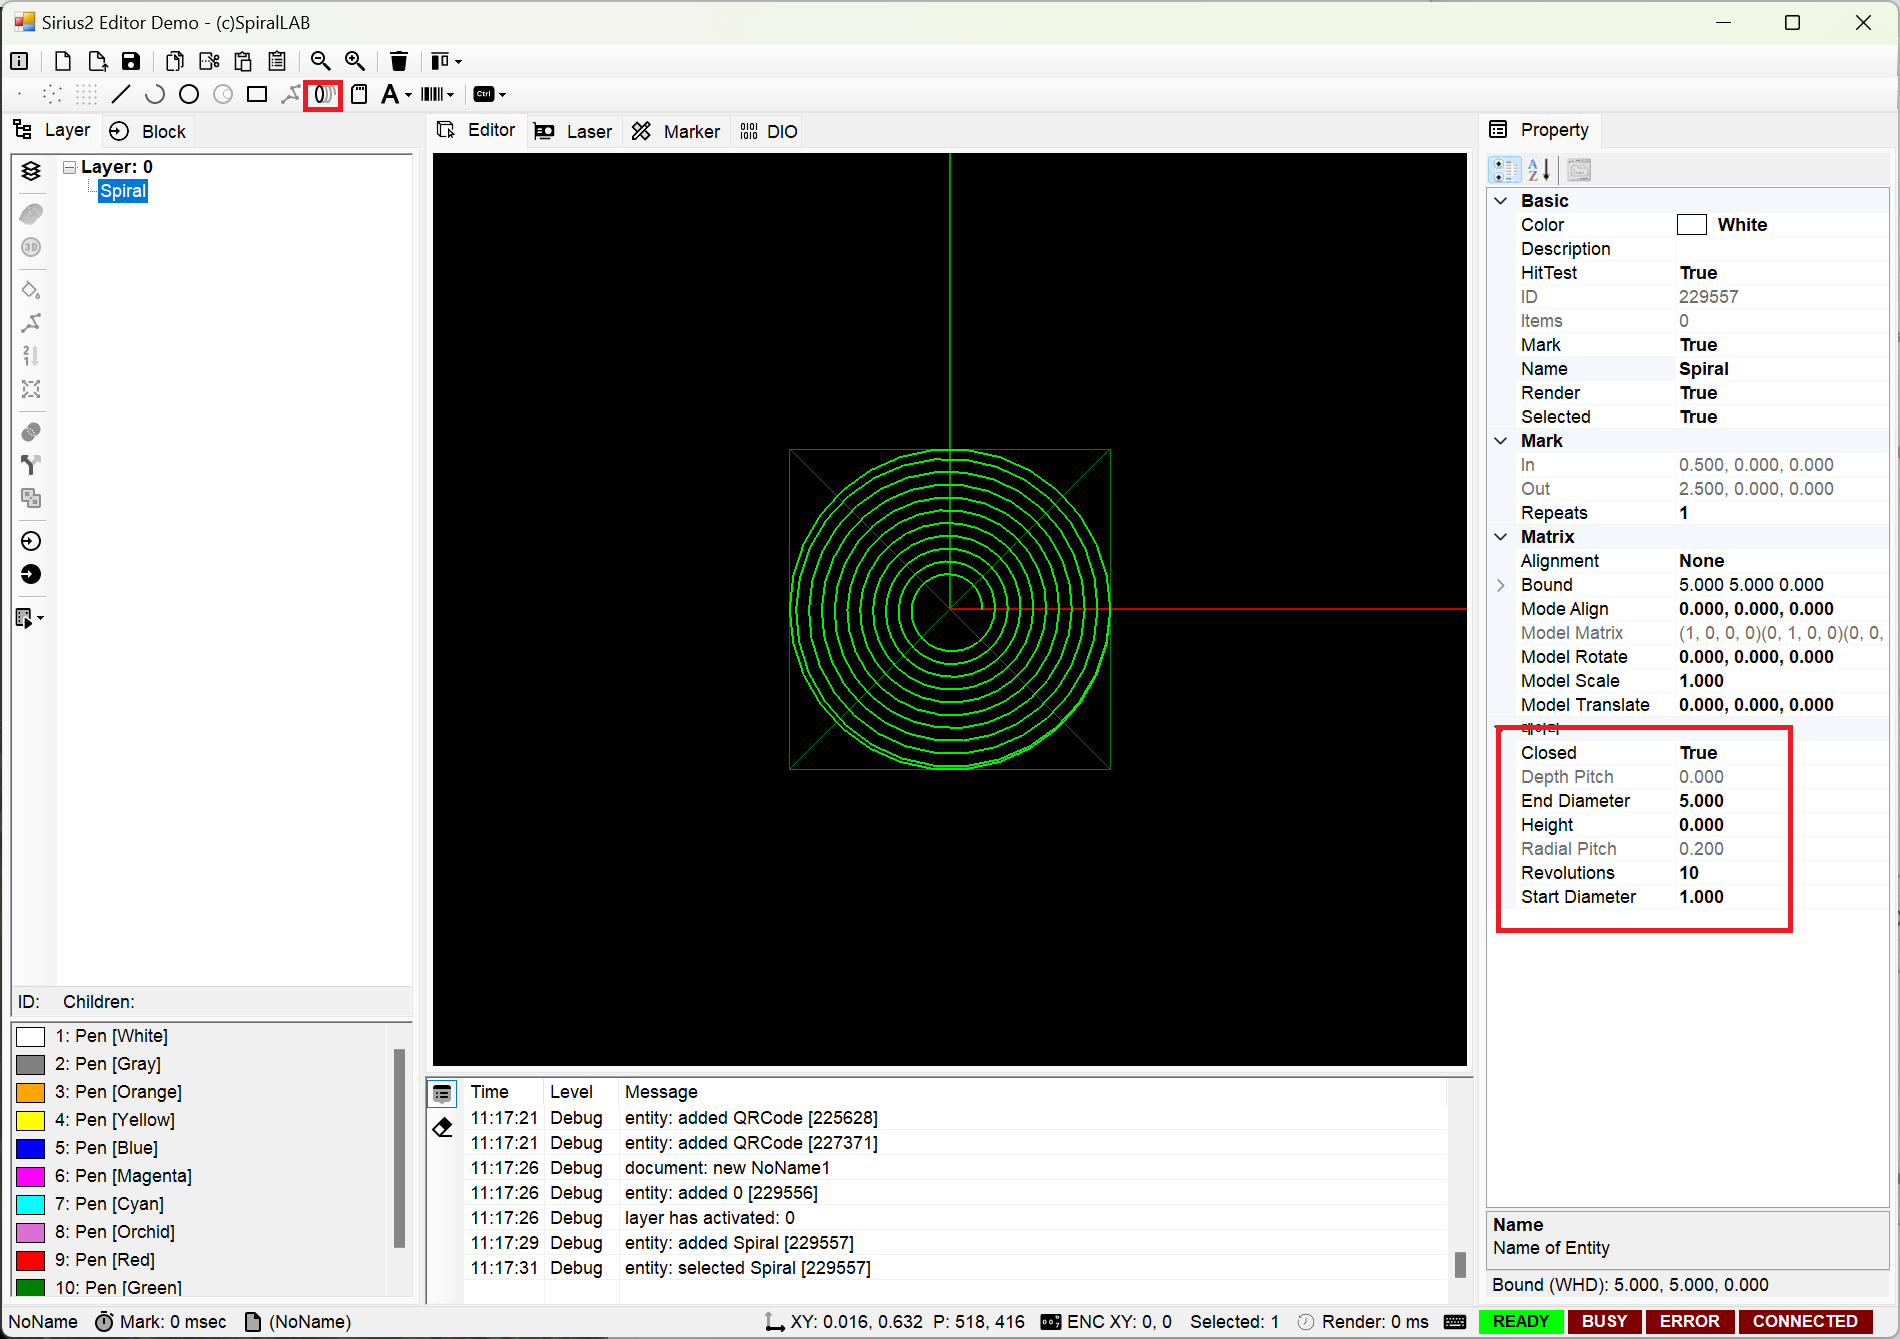Create a new document
This screenshot has width=1900, height=1339.
[62, 61]
